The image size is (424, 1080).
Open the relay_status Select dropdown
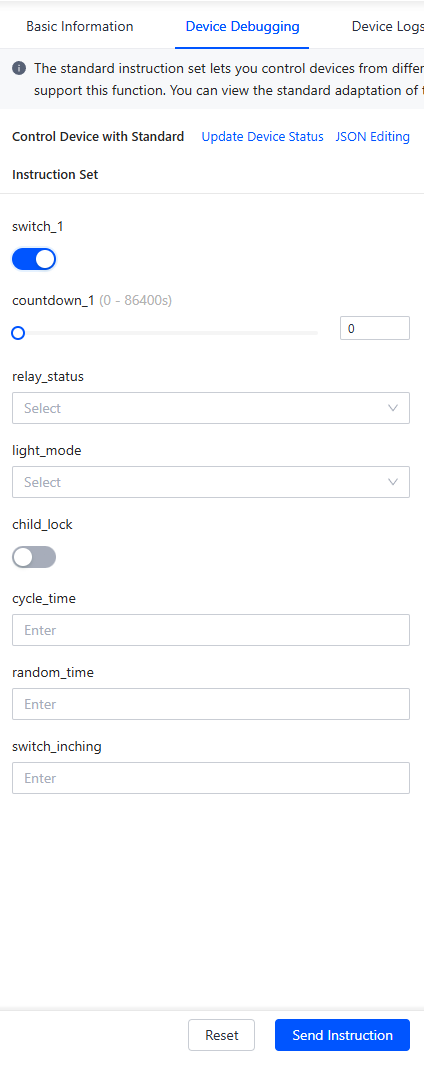point(211,408)
